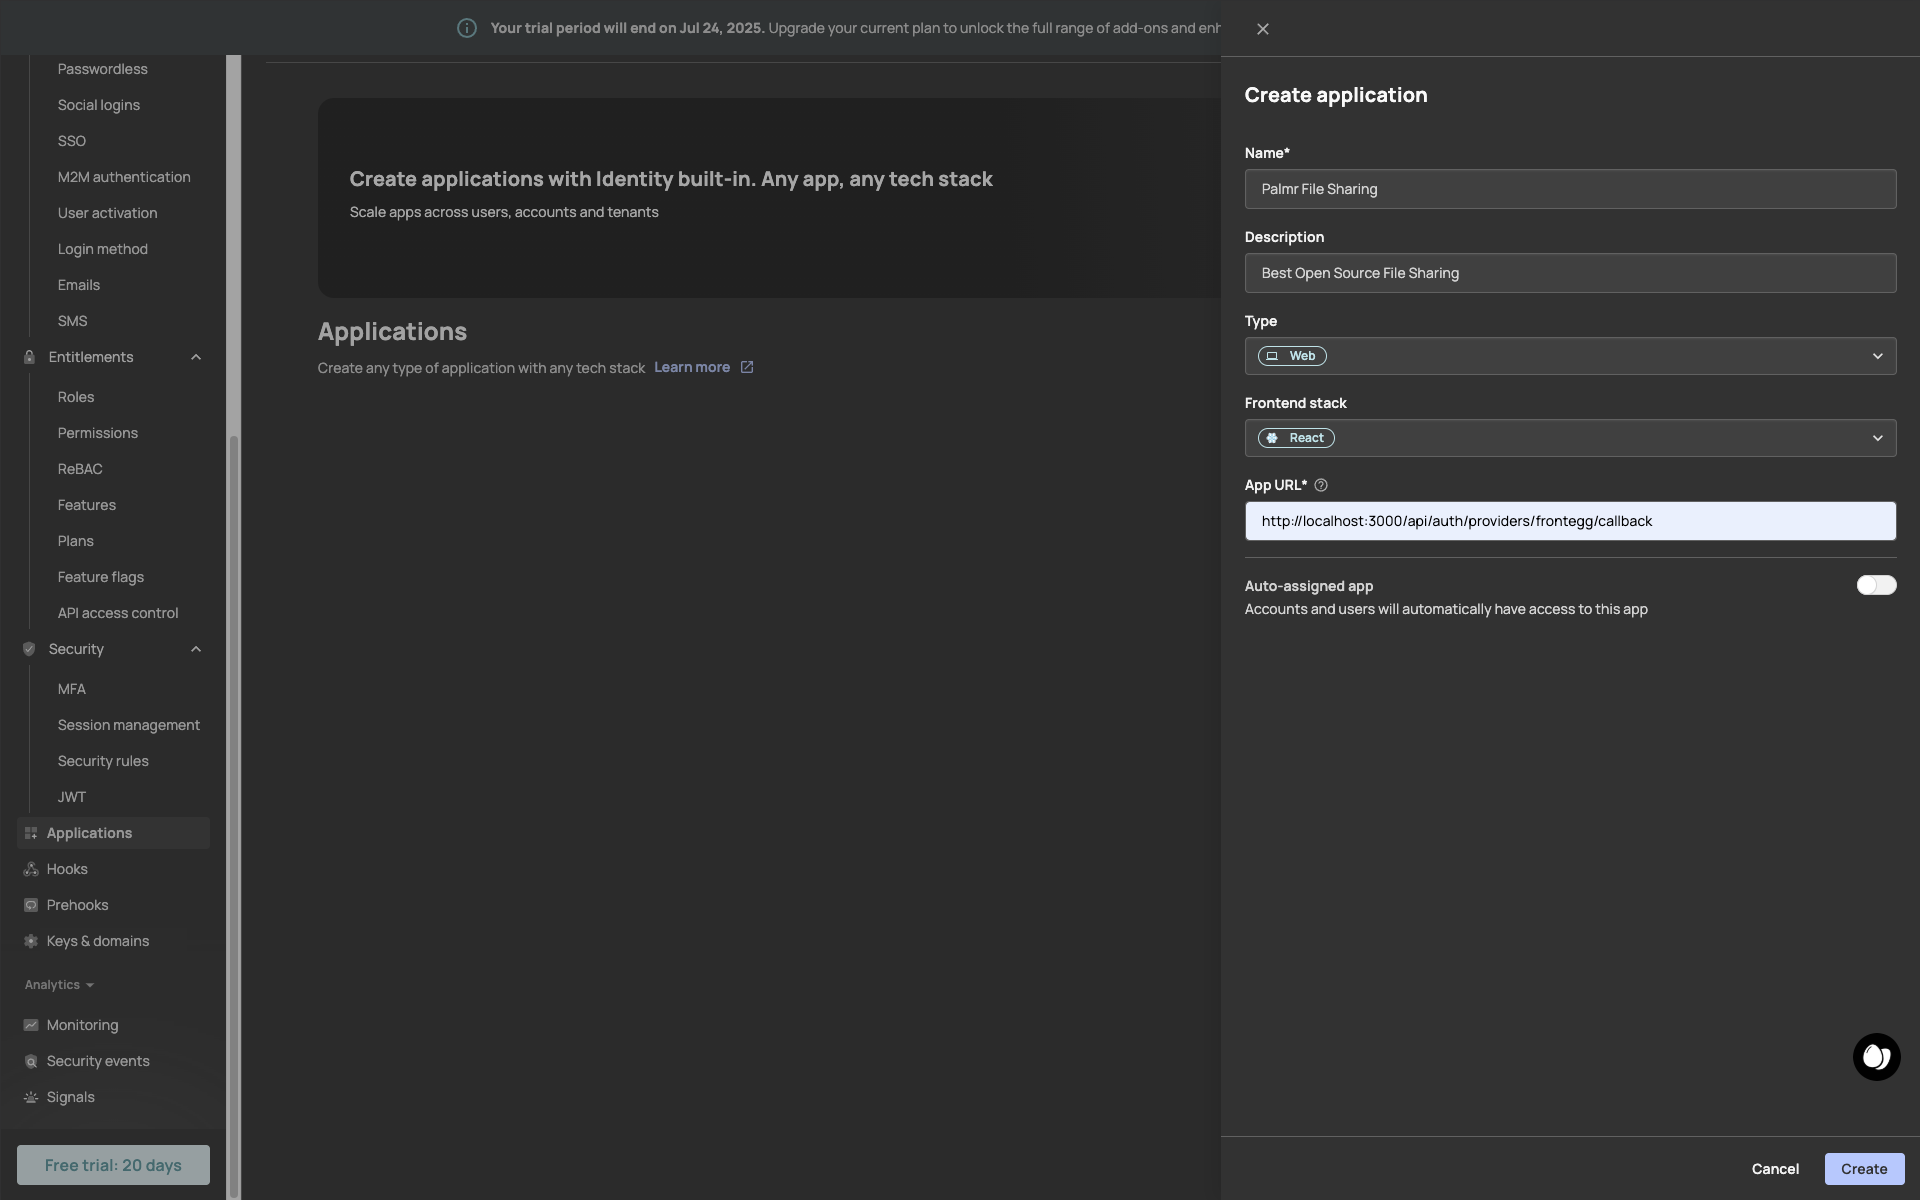Click the Description input field
Viewport: 1920px width, 1200px height.
pos(1570,273)
